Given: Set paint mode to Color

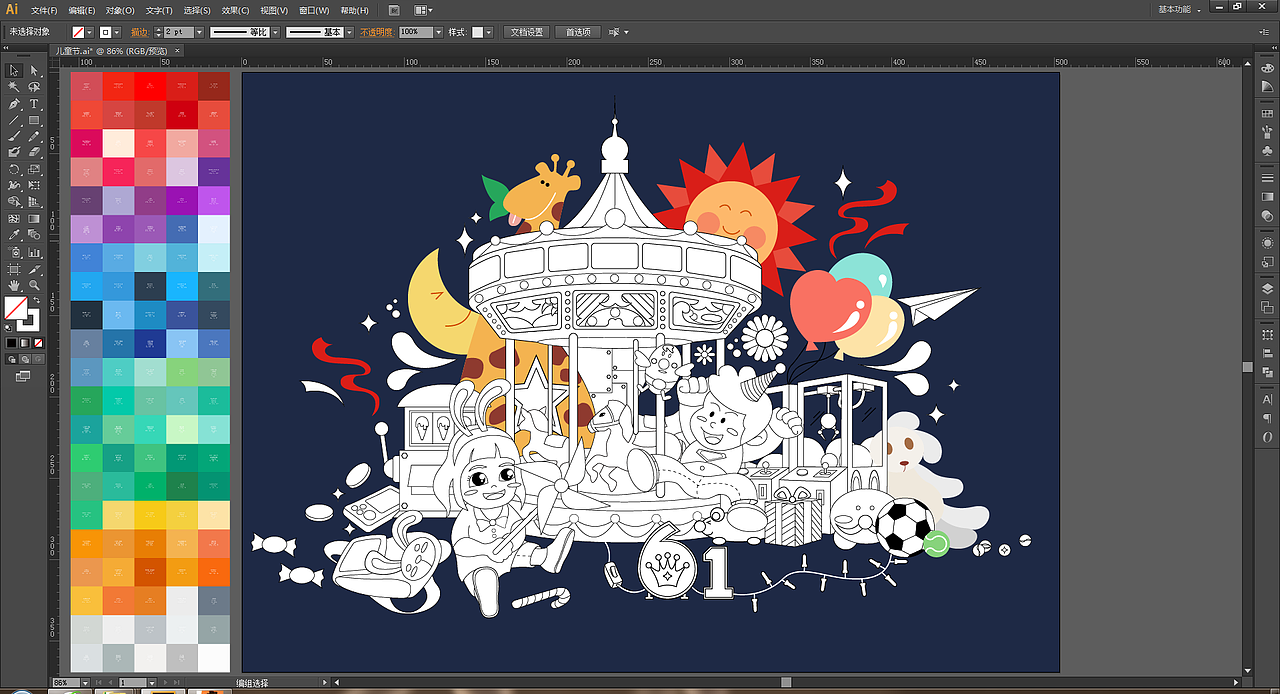Looking at the screenshot, I should (11, 343).
